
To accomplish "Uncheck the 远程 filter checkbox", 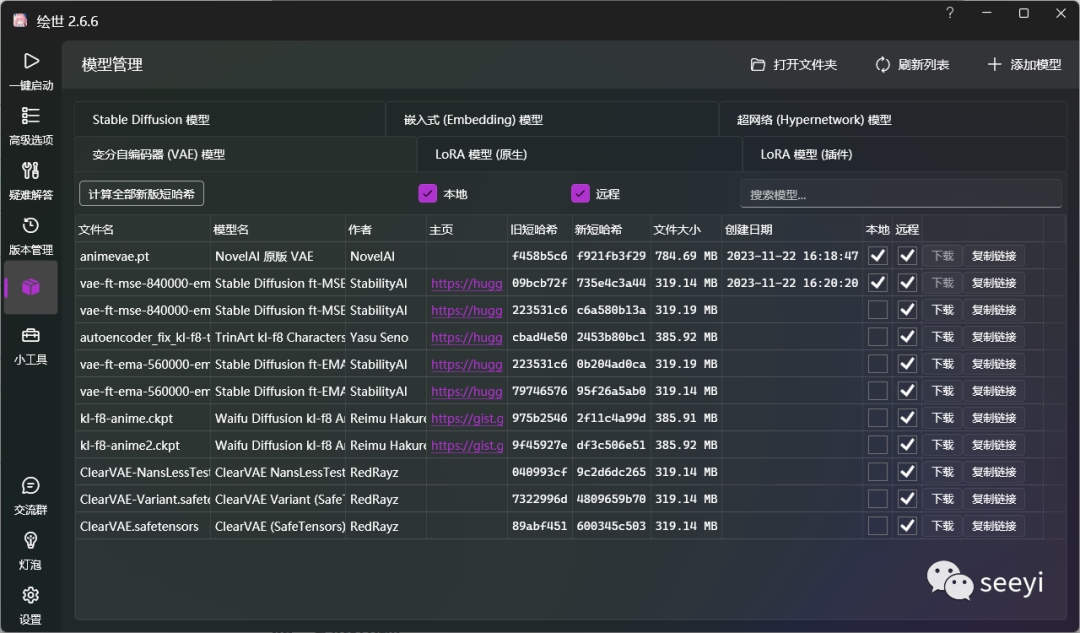I will (581, 193).
